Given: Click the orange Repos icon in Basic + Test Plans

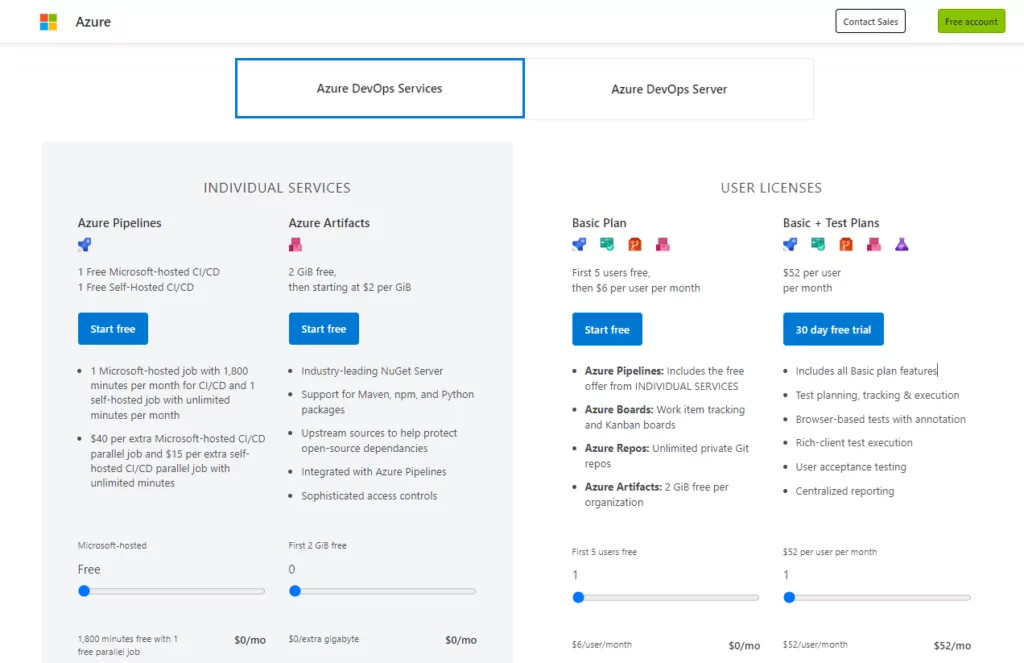Looking at the screenshot, I should coord(846,245).
